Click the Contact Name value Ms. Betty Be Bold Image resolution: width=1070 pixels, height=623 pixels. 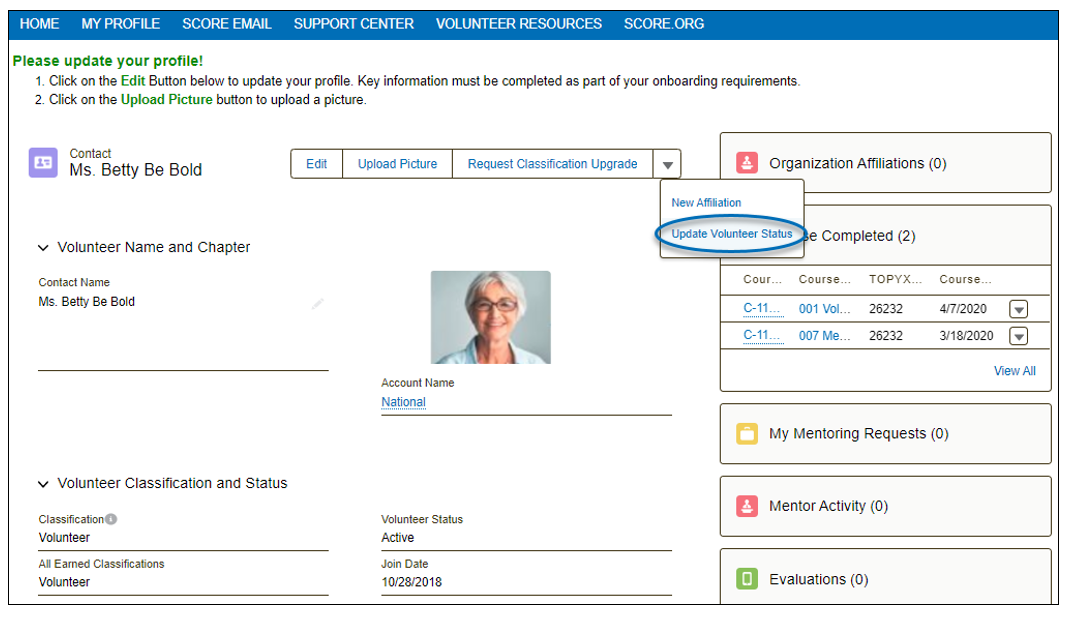click(87, 302)
